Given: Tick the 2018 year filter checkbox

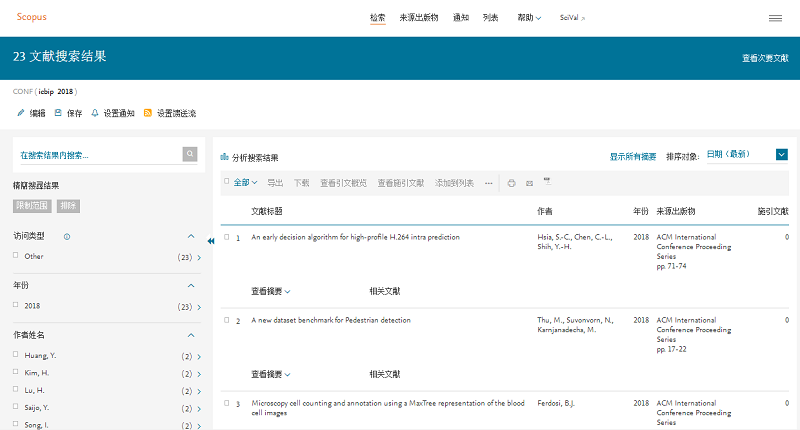Looking at the screenshot, I should (16, 306).
